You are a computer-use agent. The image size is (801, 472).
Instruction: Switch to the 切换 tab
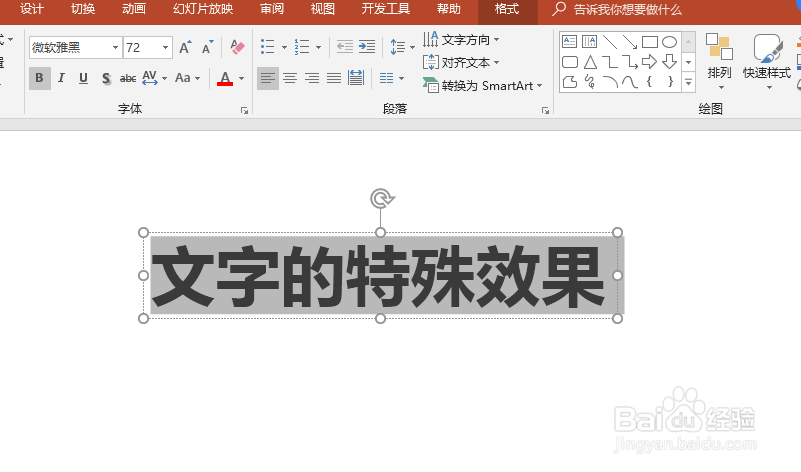[83, 9]
